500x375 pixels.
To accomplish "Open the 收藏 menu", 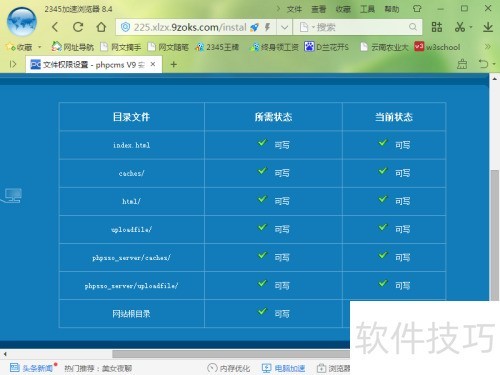I will pyautogui.click(x=343, y=9).
